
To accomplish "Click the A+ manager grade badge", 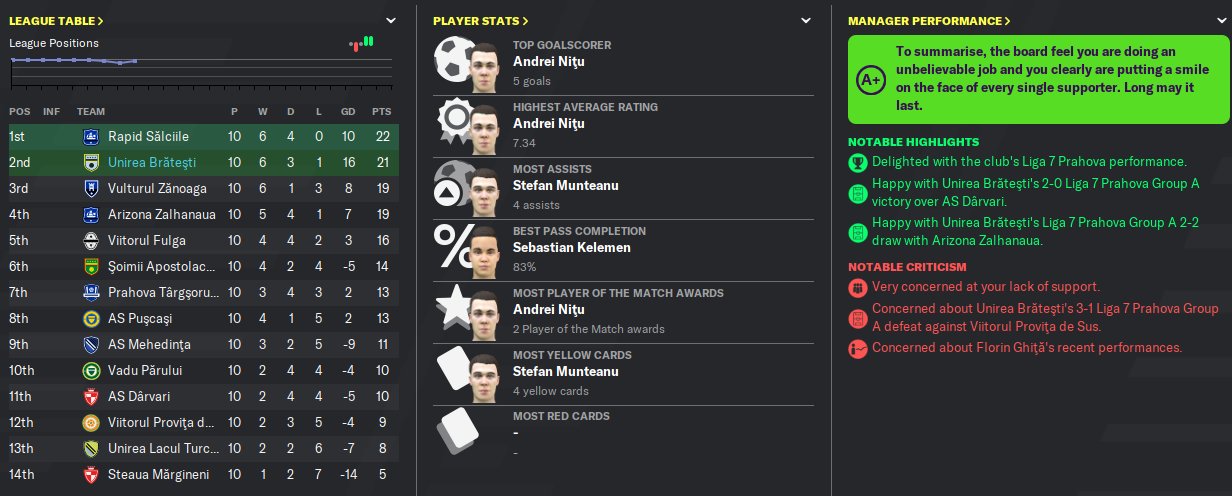I will point(871,78).
